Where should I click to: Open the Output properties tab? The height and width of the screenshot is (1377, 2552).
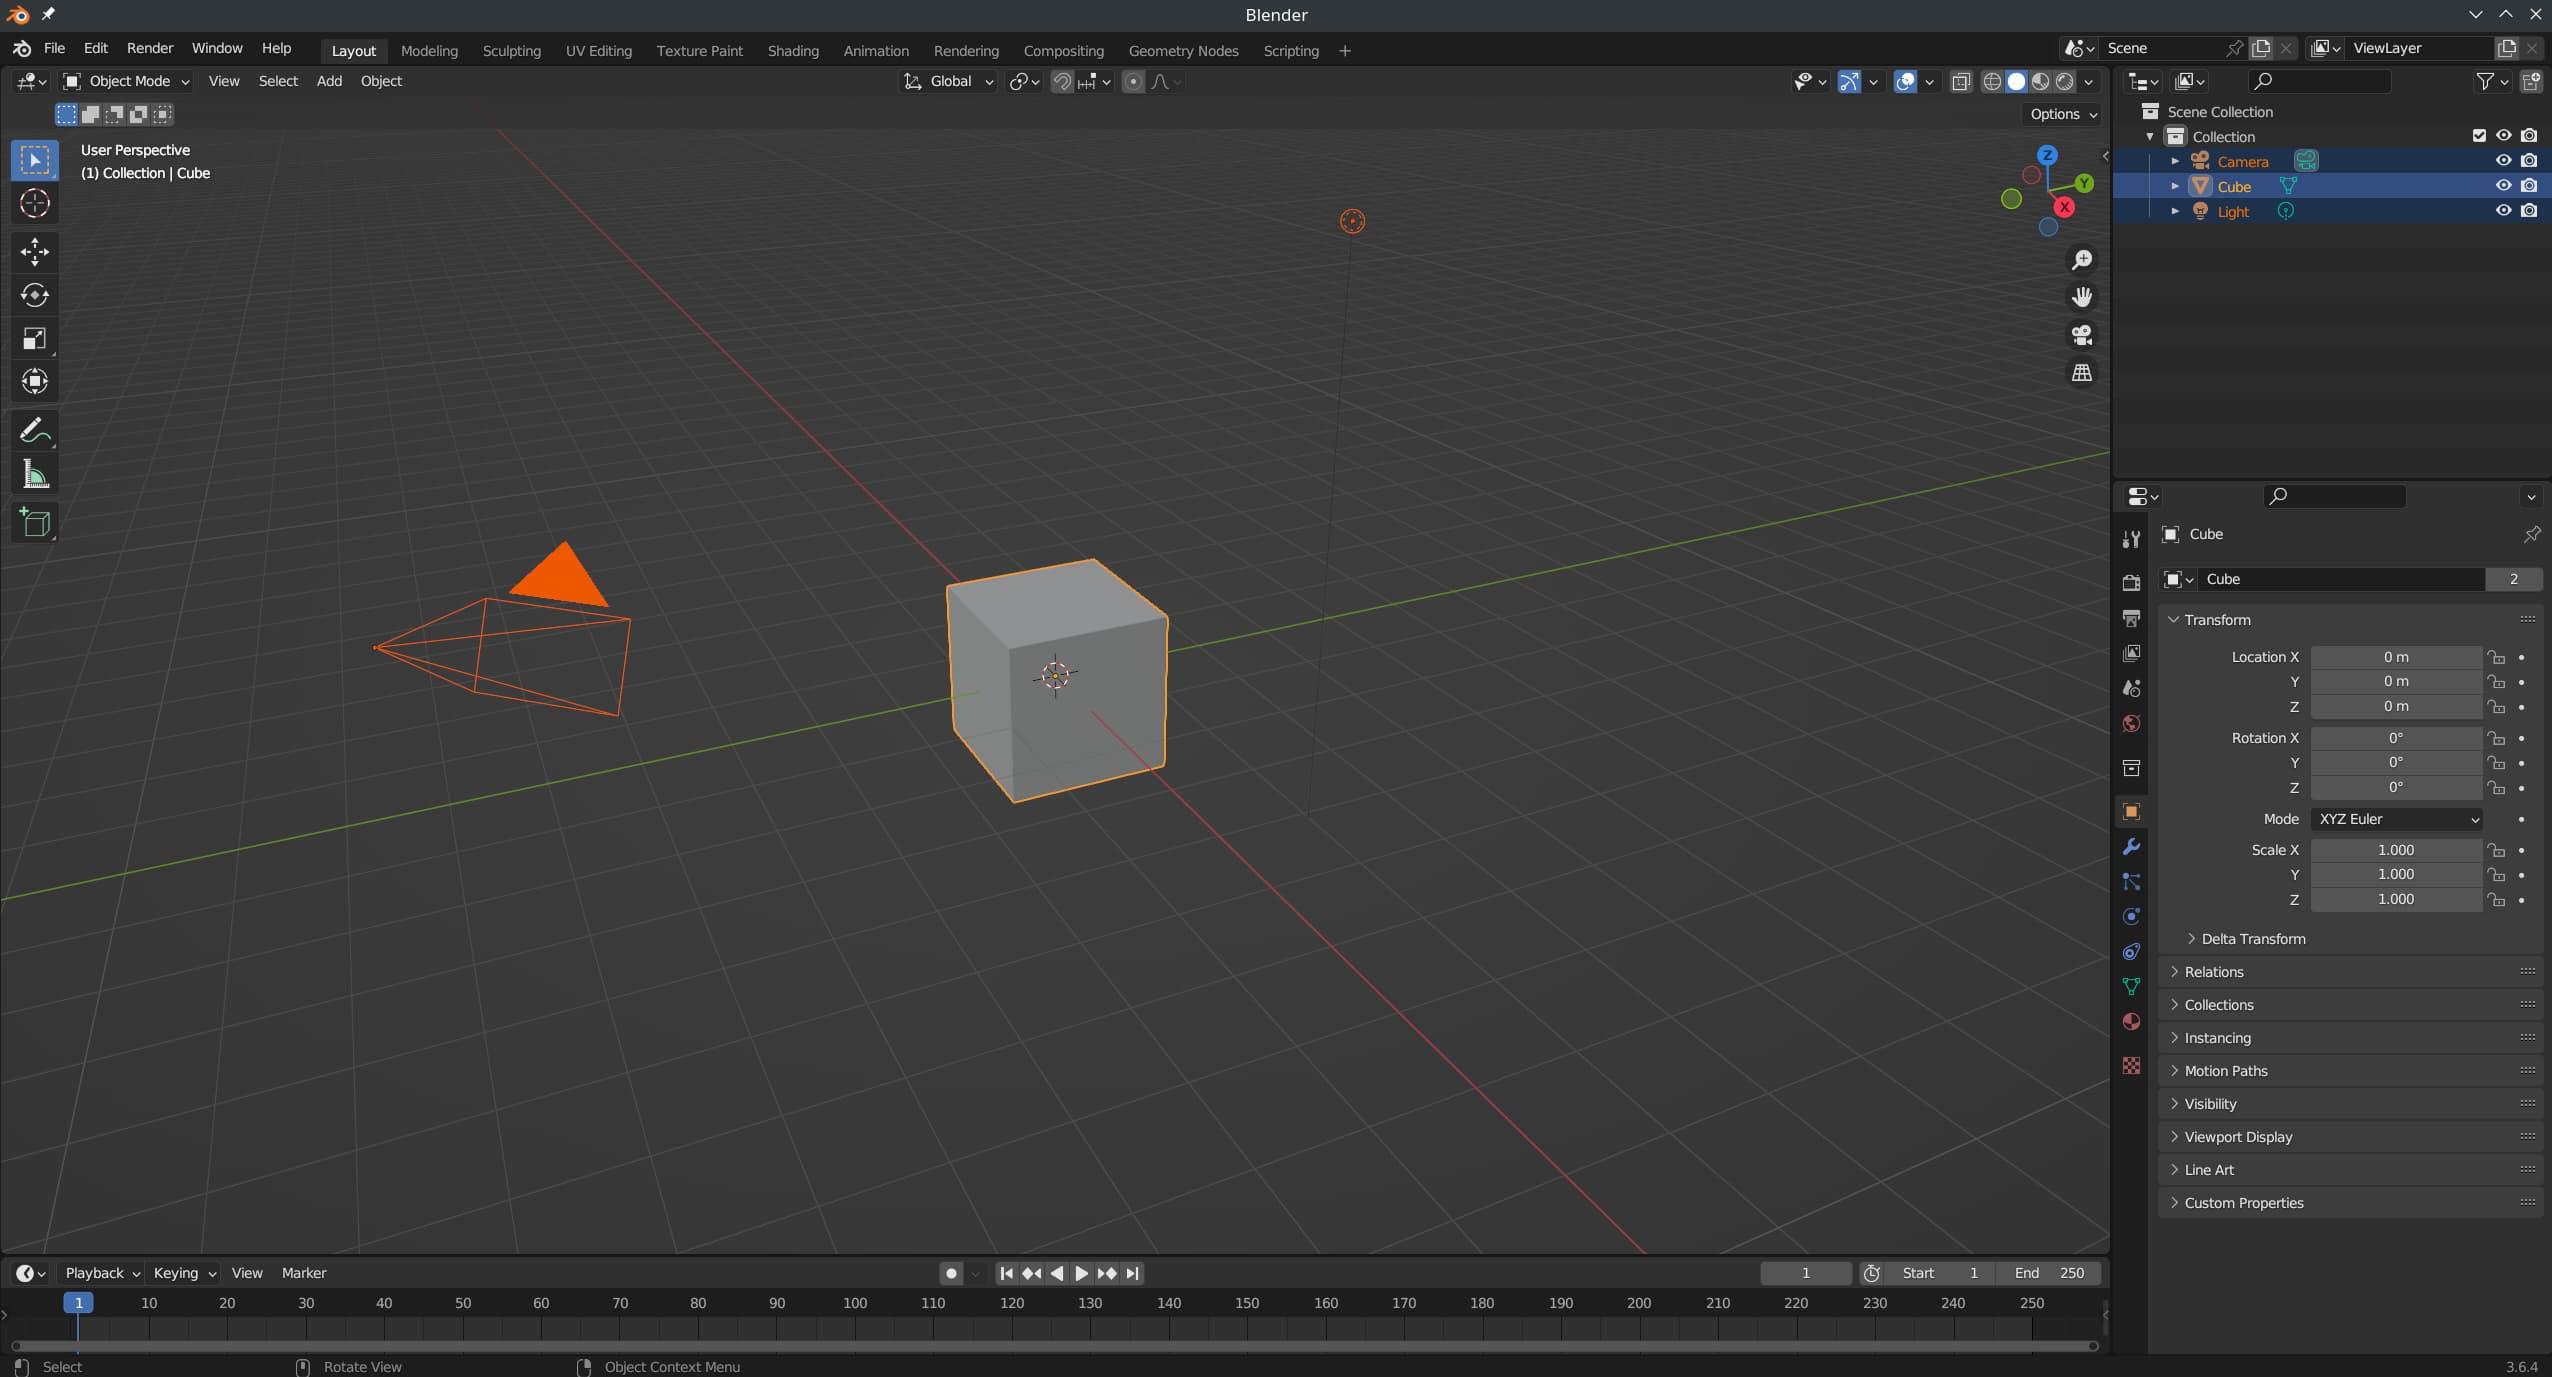tap(2131, 618)
